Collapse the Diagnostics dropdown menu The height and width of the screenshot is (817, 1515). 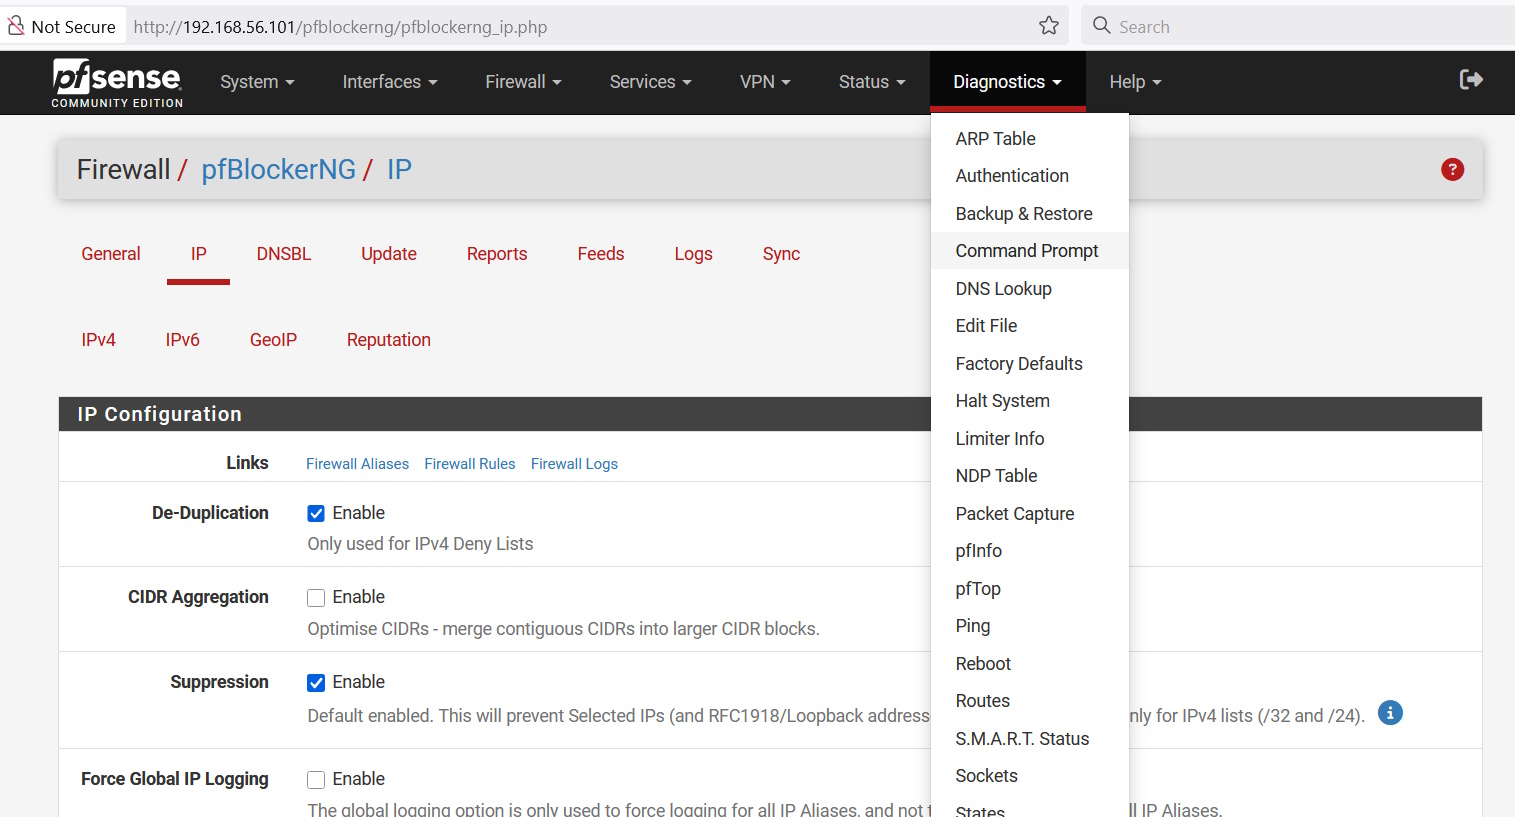(x=1007, y=82)
